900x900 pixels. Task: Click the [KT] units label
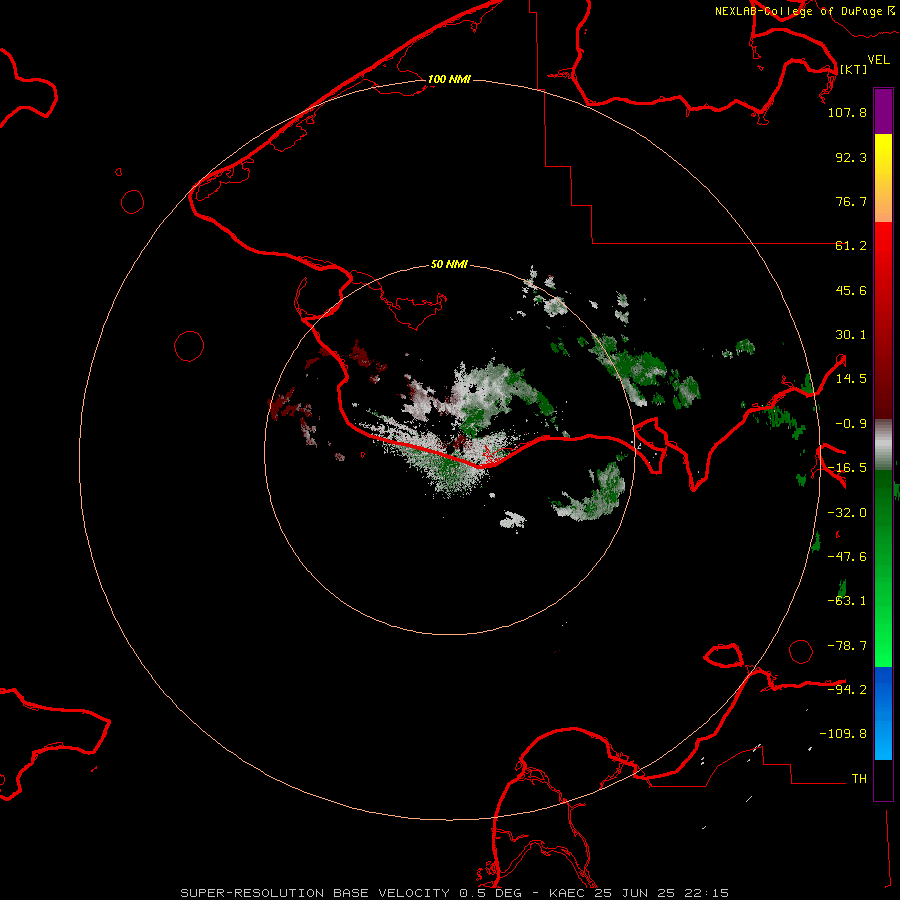coord(854,69)
